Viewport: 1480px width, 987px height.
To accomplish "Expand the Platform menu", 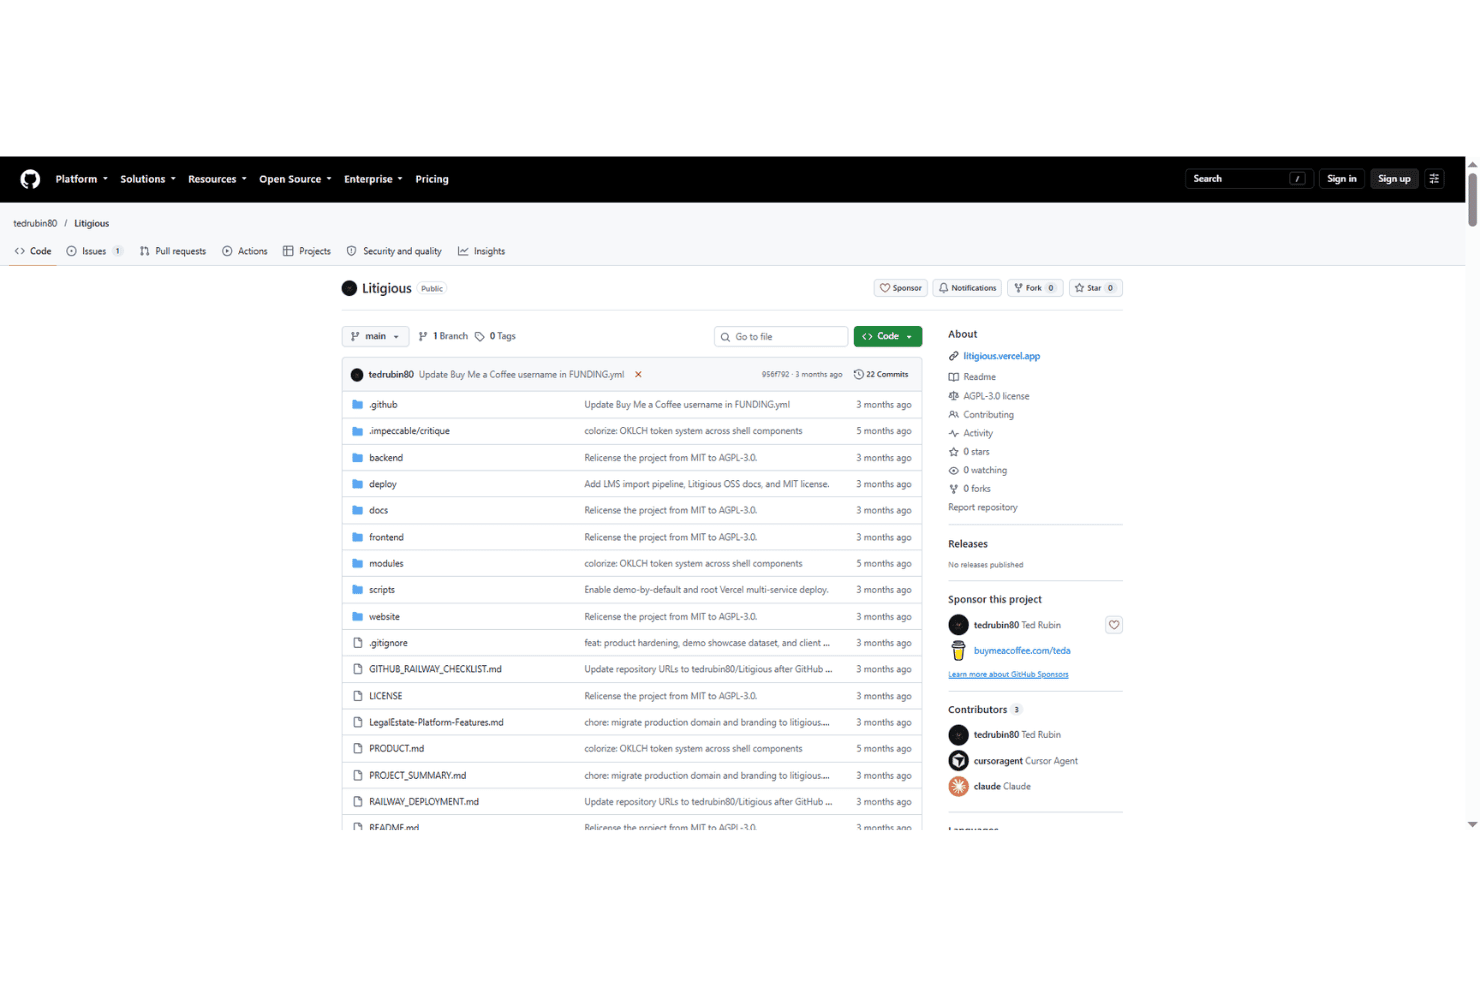I will [x=81, y=179].
